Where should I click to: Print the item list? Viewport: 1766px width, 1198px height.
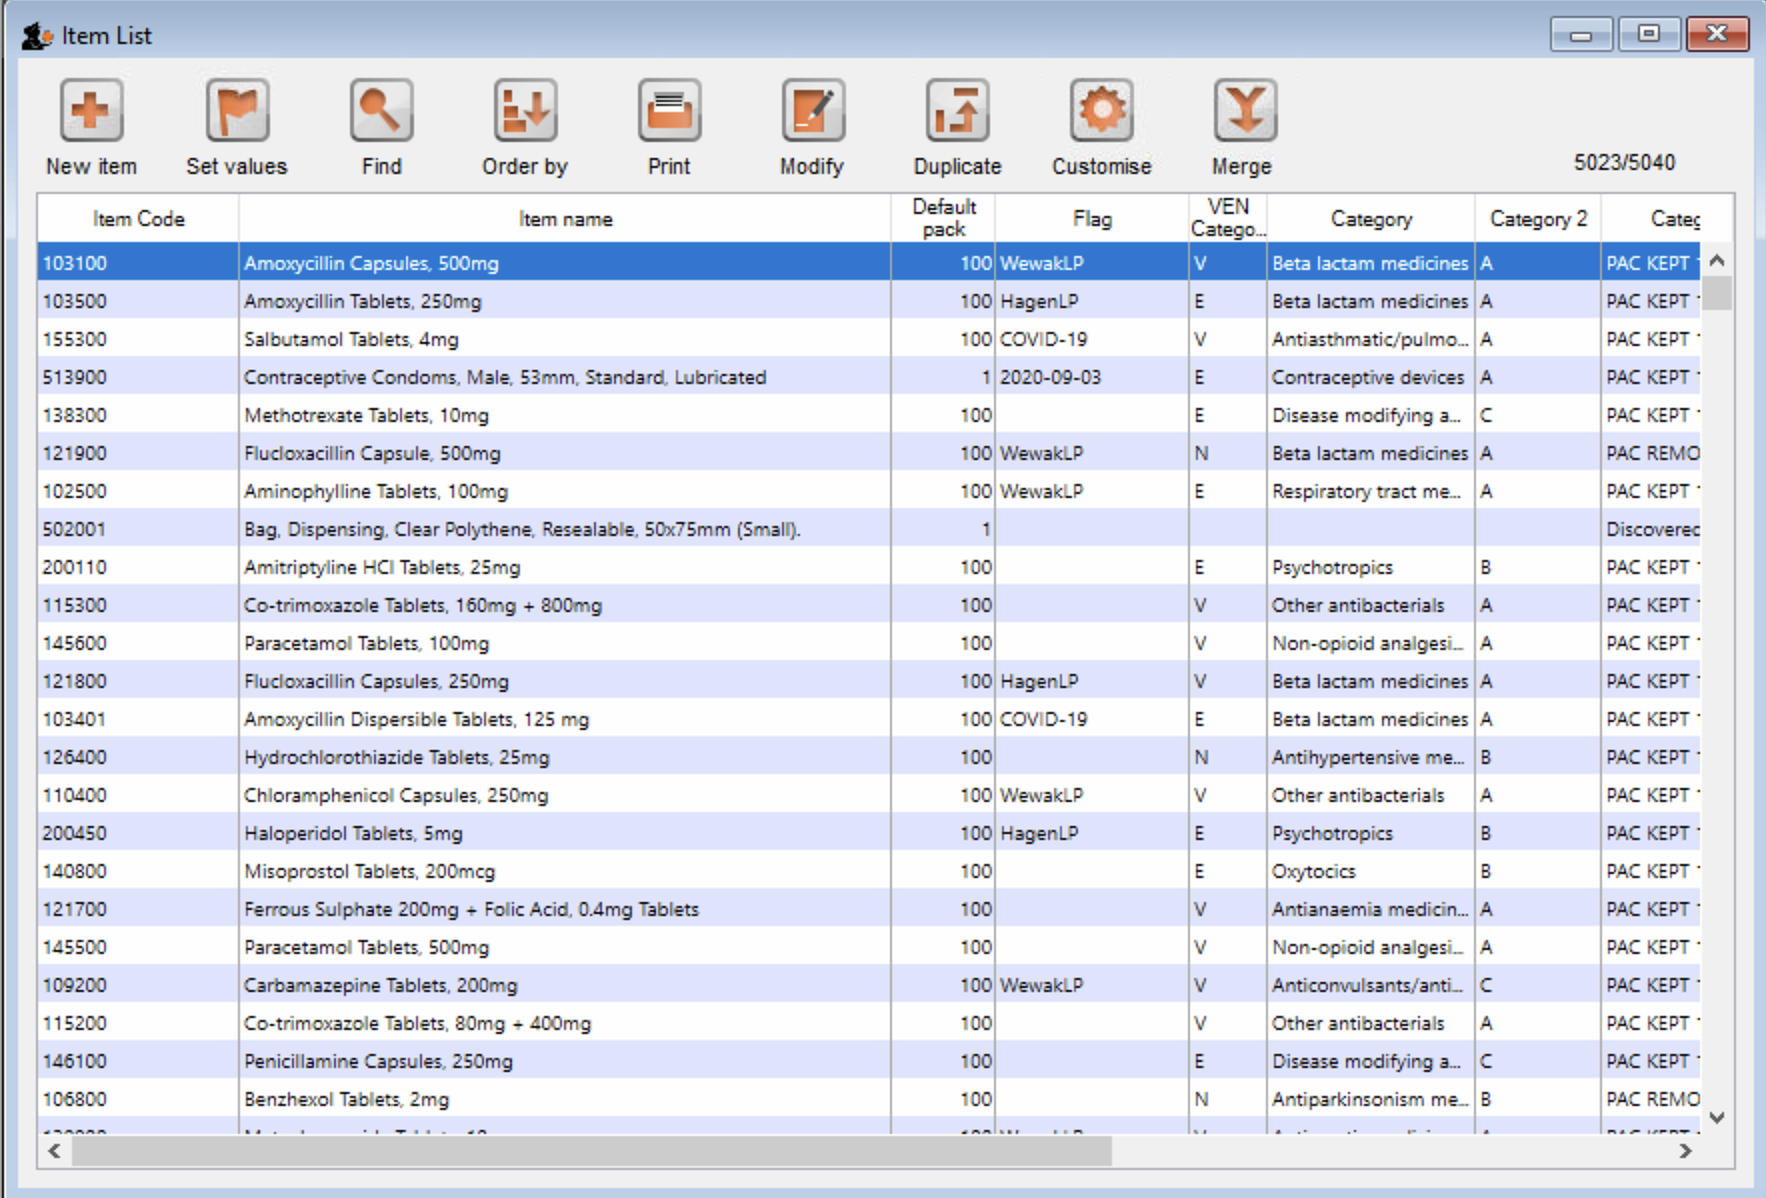coord(669,111)
